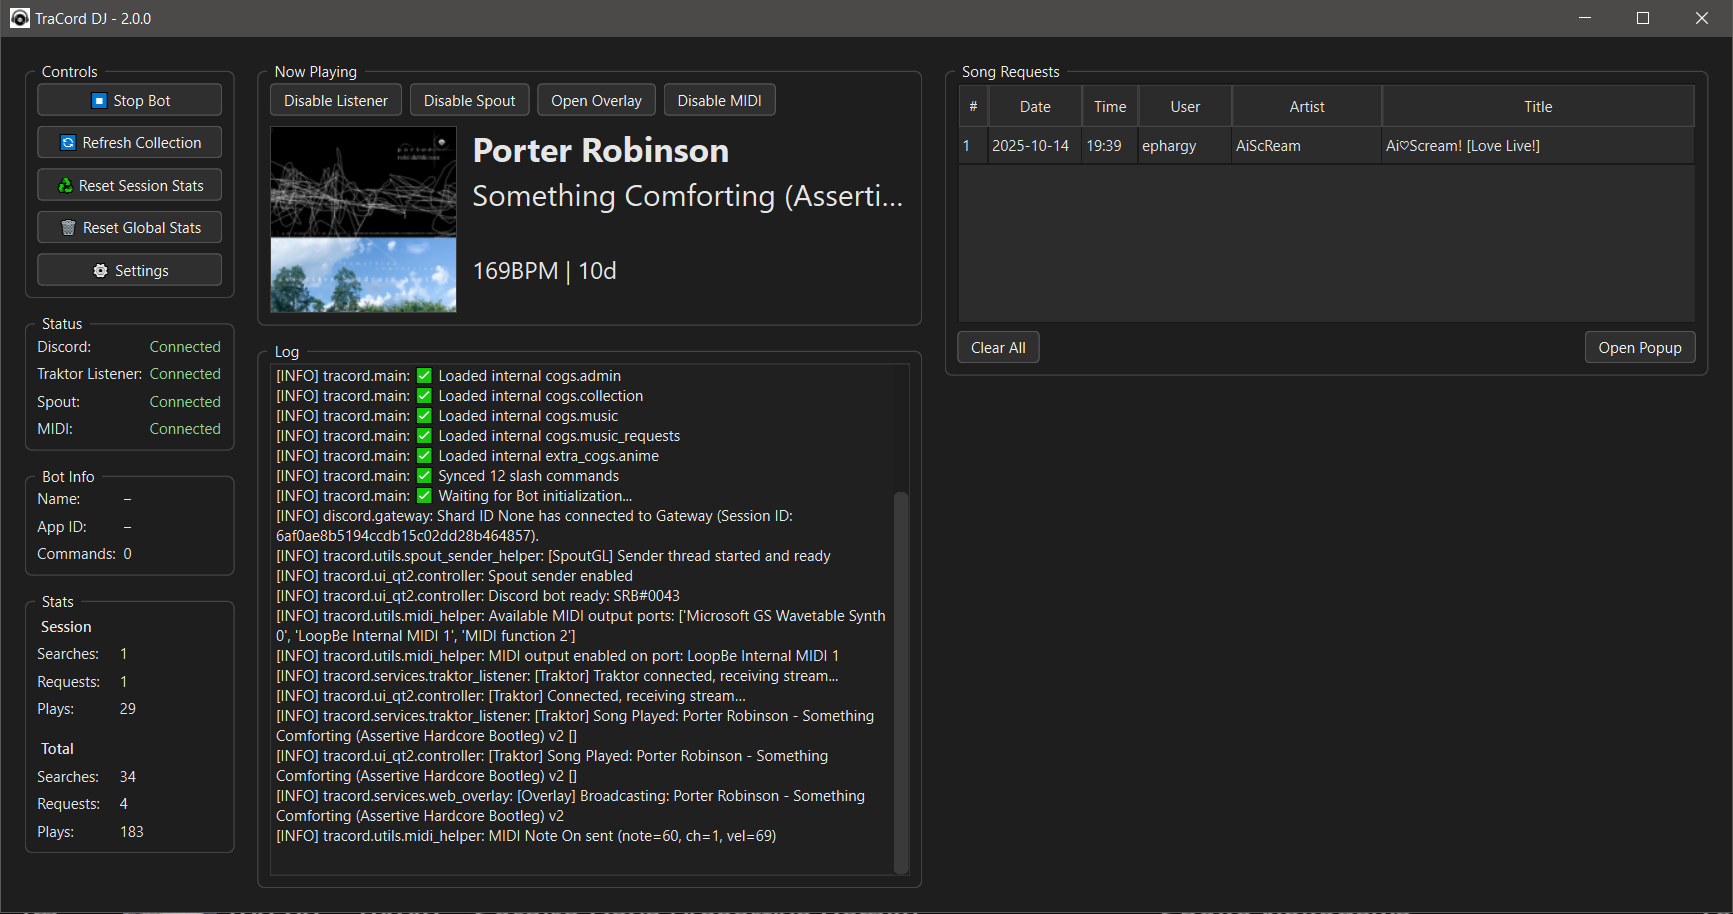Sort requests by the User column header
The height and width of the screenshot is (914, 1733).
tap(1185, 106)
